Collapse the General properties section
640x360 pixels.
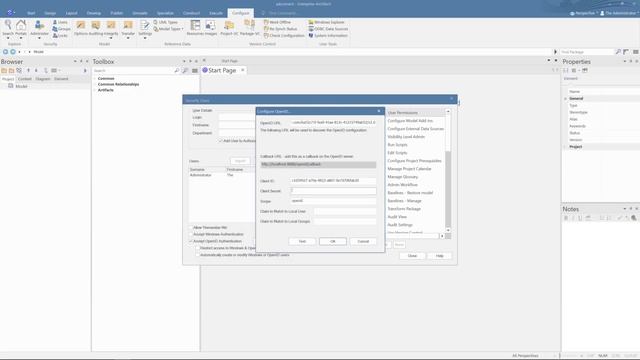(x=566, y=98)
